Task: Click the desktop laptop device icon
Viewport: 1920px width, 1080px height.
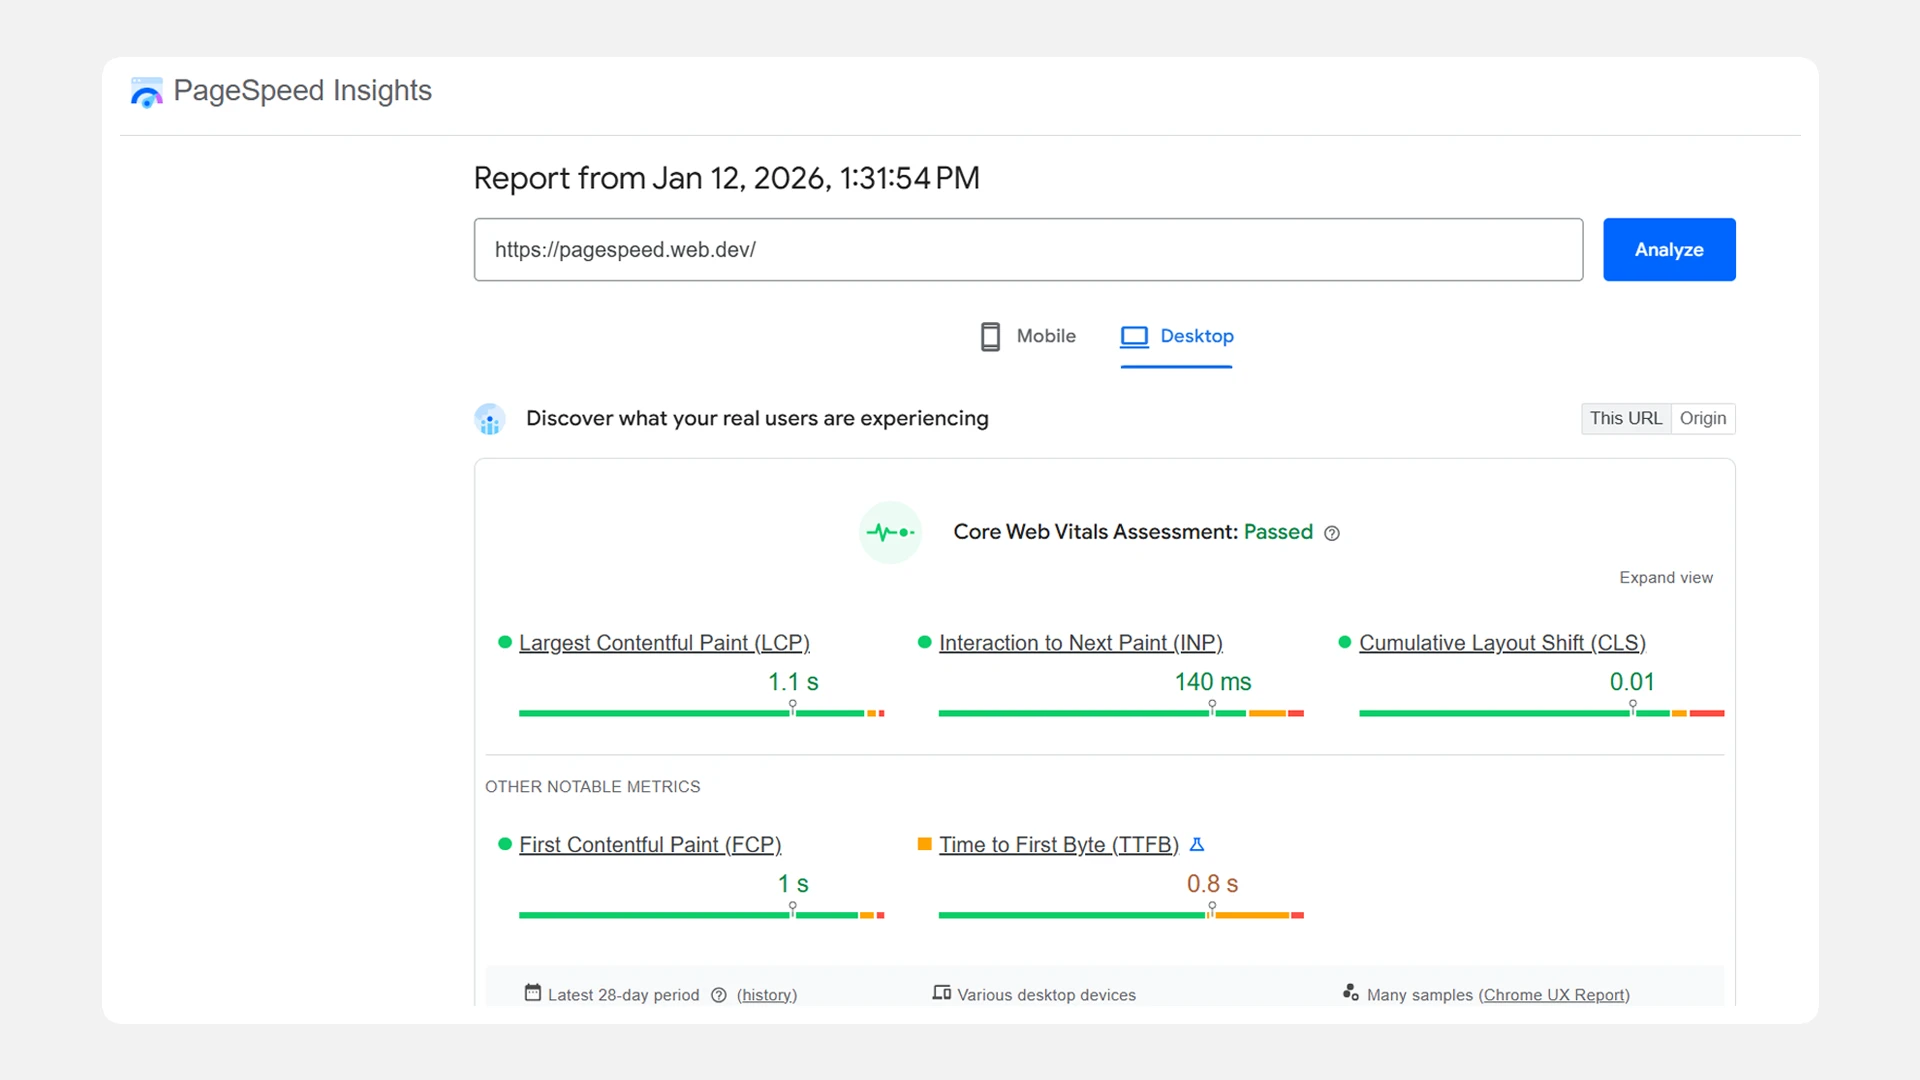Action: tap(1134, 337)
